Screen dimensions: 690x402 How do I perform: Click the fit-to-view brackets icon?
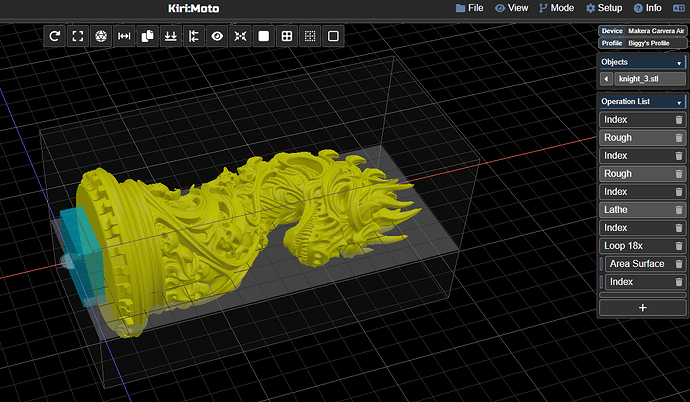[x=78, y=36]
